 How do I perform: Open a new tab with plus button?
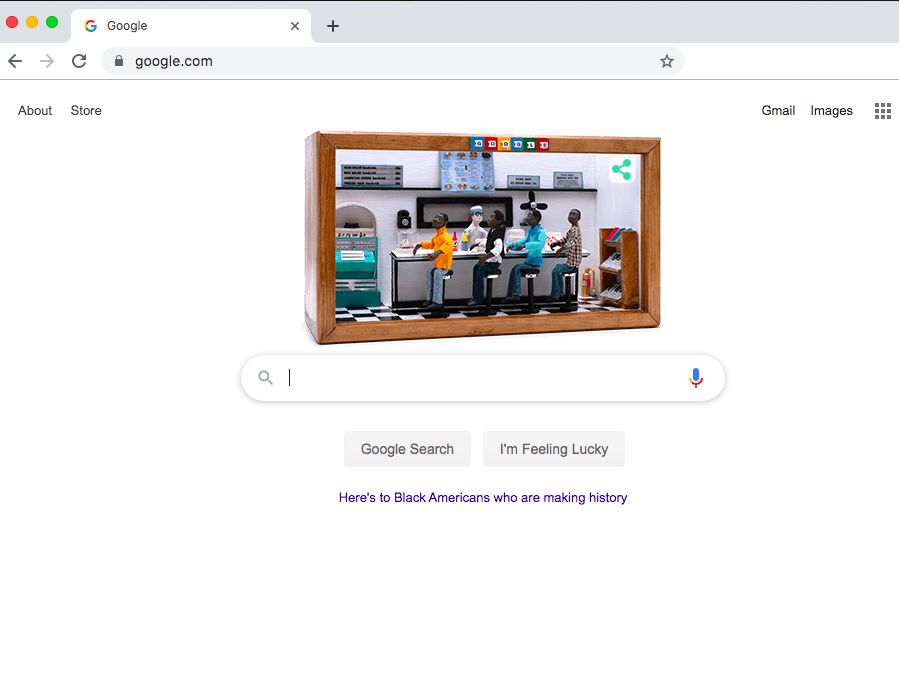[333, 26]
